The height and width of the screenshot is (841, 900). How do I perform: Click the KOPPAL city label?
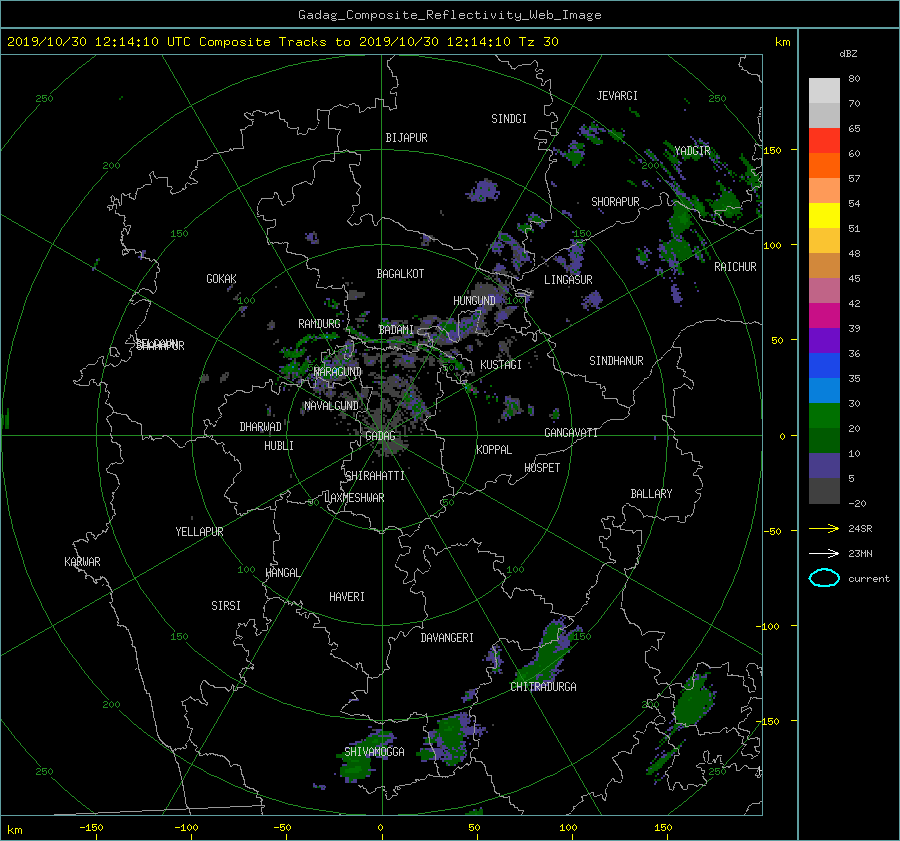[494, 450]
